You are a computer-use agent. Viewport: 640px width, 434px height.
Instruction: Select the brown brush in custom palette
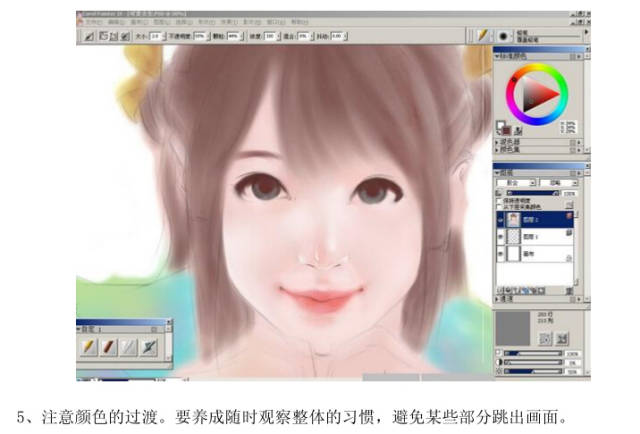coord(109,347)
